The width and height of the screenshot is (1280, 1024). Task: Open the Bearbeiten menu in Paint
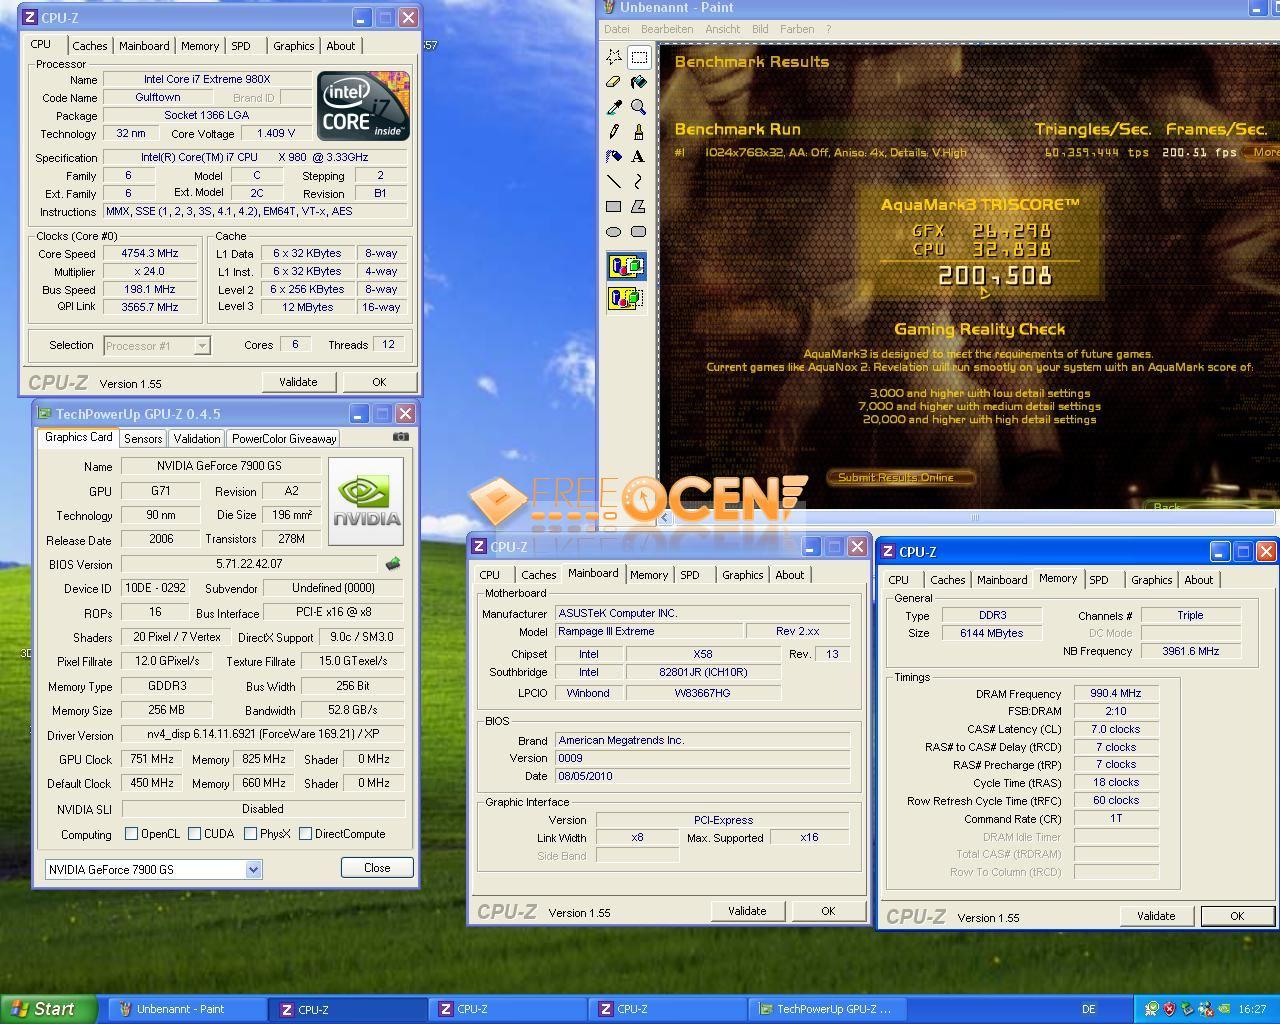click(x=666, y=29)
